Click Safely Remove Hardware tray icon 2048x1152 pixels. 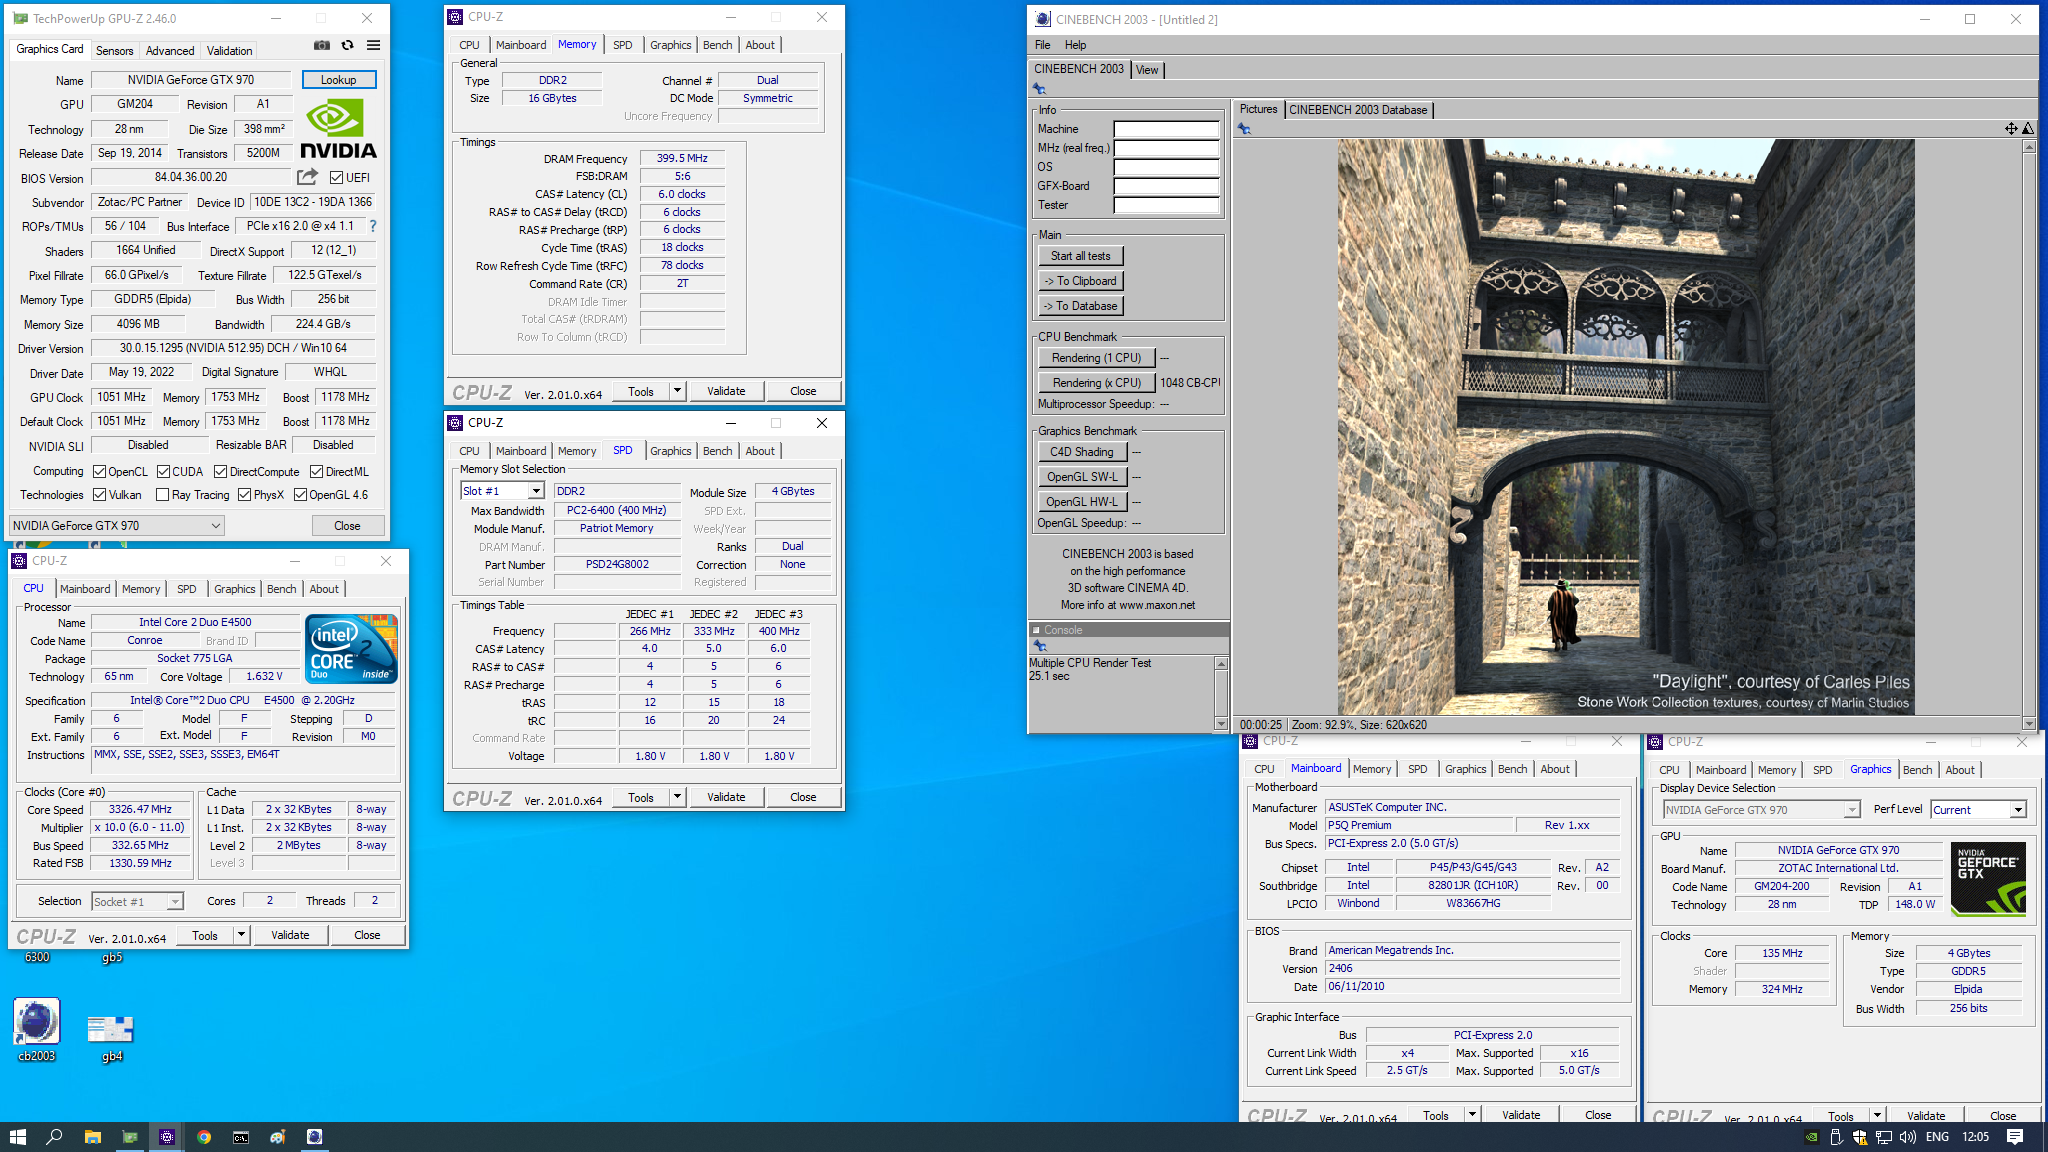(x=1835, y=1137)
